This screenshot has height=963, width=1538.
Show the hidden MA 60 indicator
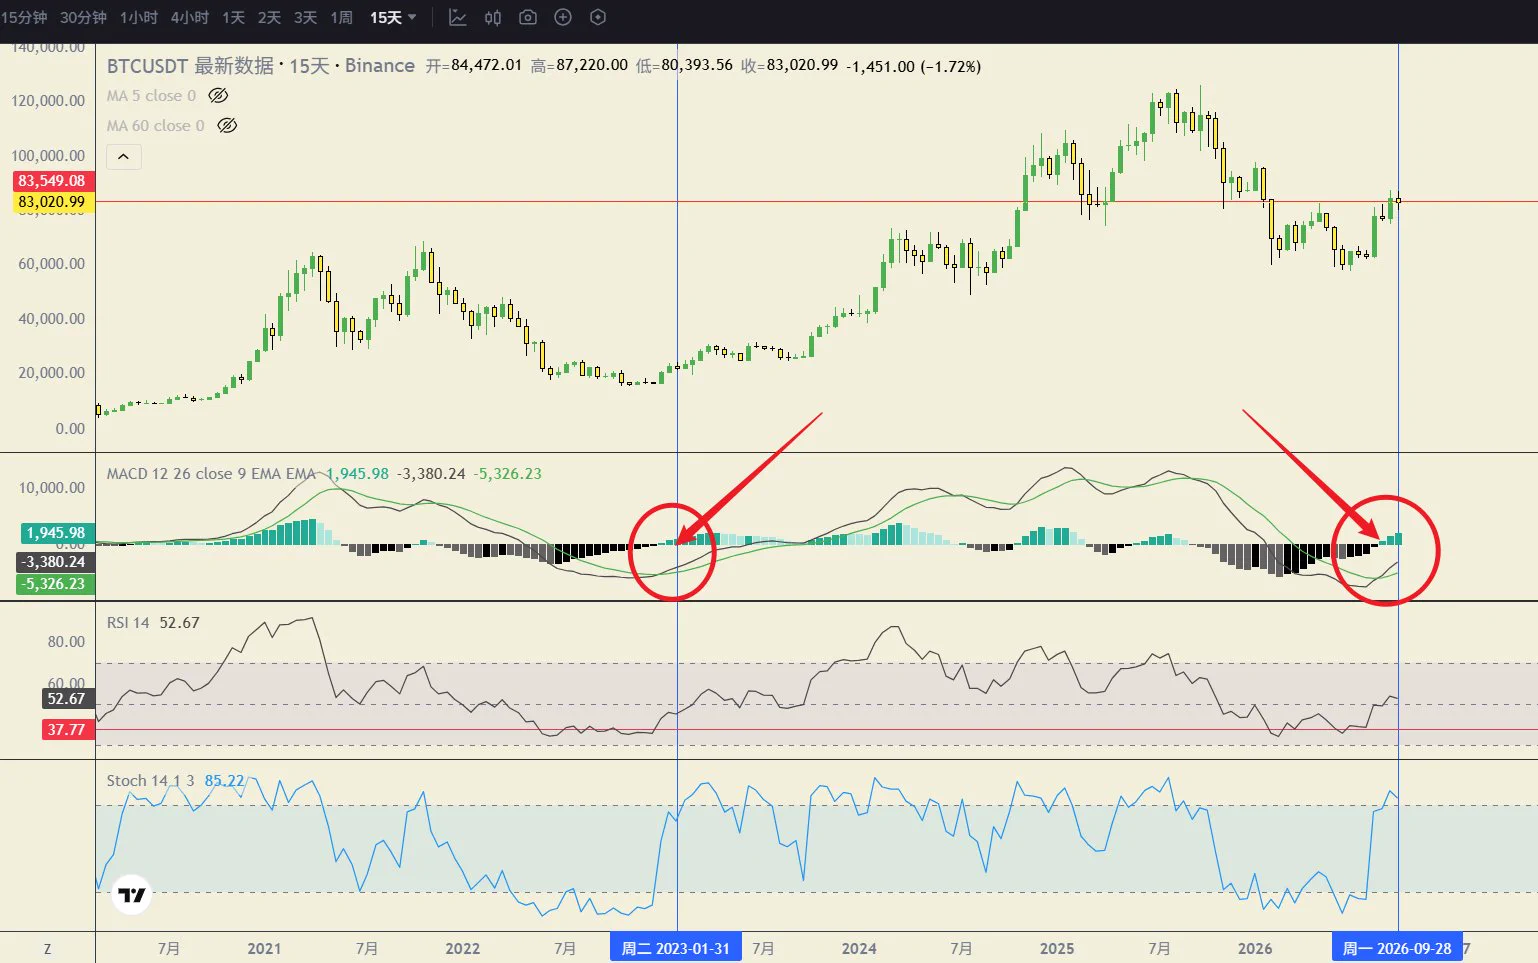[x=227, y=126]
